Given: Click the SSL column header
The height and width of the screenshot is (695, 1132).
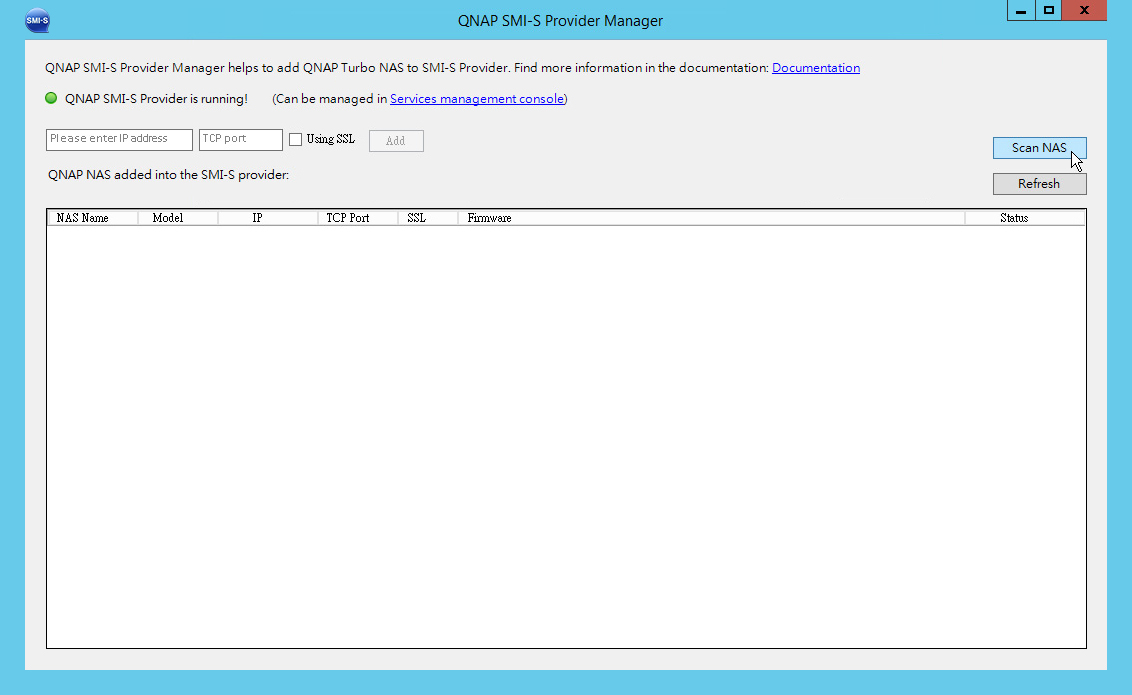Looking at the screenshot, I should point(427,218).
